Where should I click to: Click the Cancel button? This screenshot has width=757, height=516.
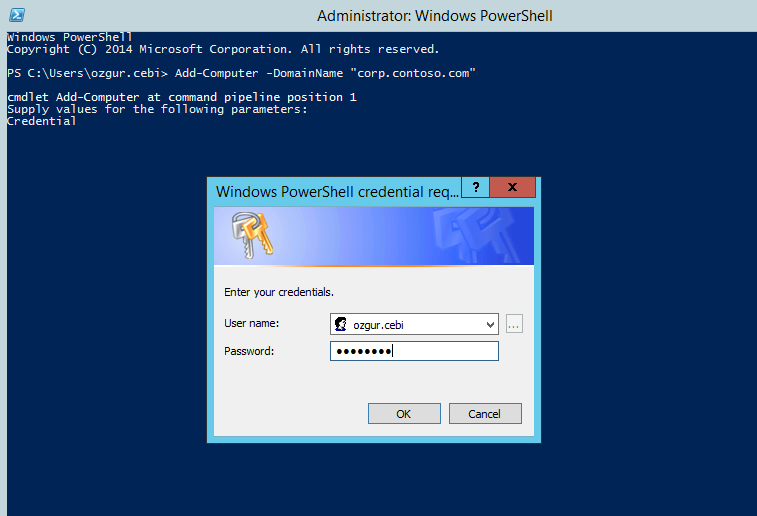tap(485, 414)
